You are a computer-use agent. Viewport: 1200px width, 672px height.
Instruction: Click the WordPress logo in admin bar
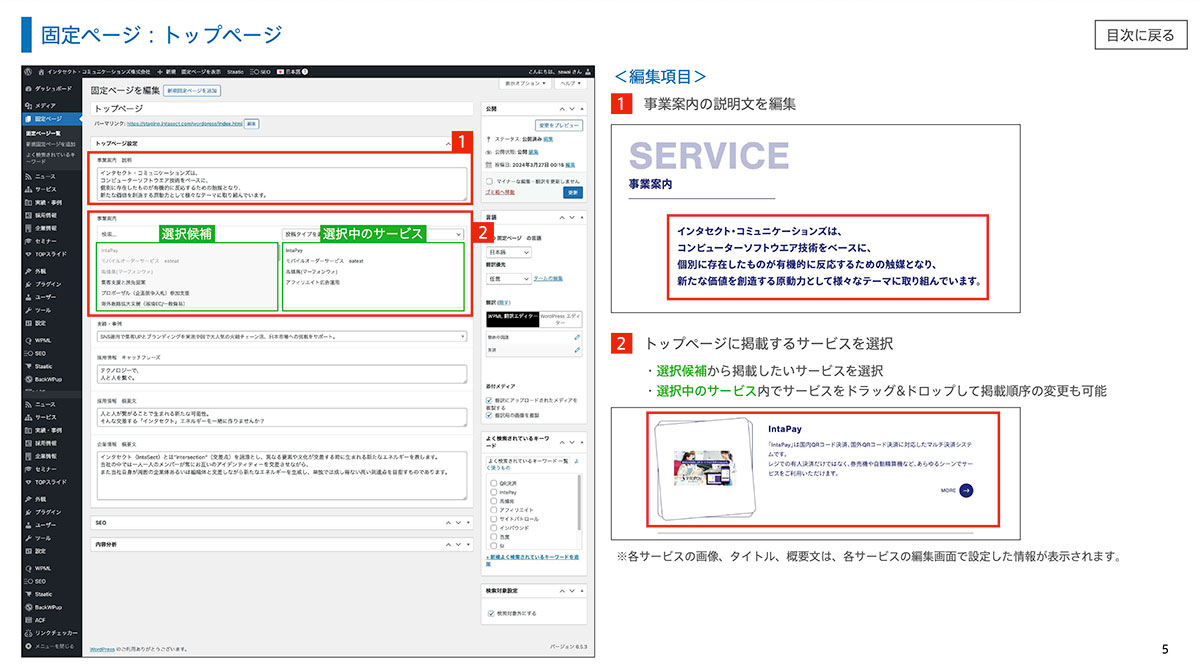[29, 72]
